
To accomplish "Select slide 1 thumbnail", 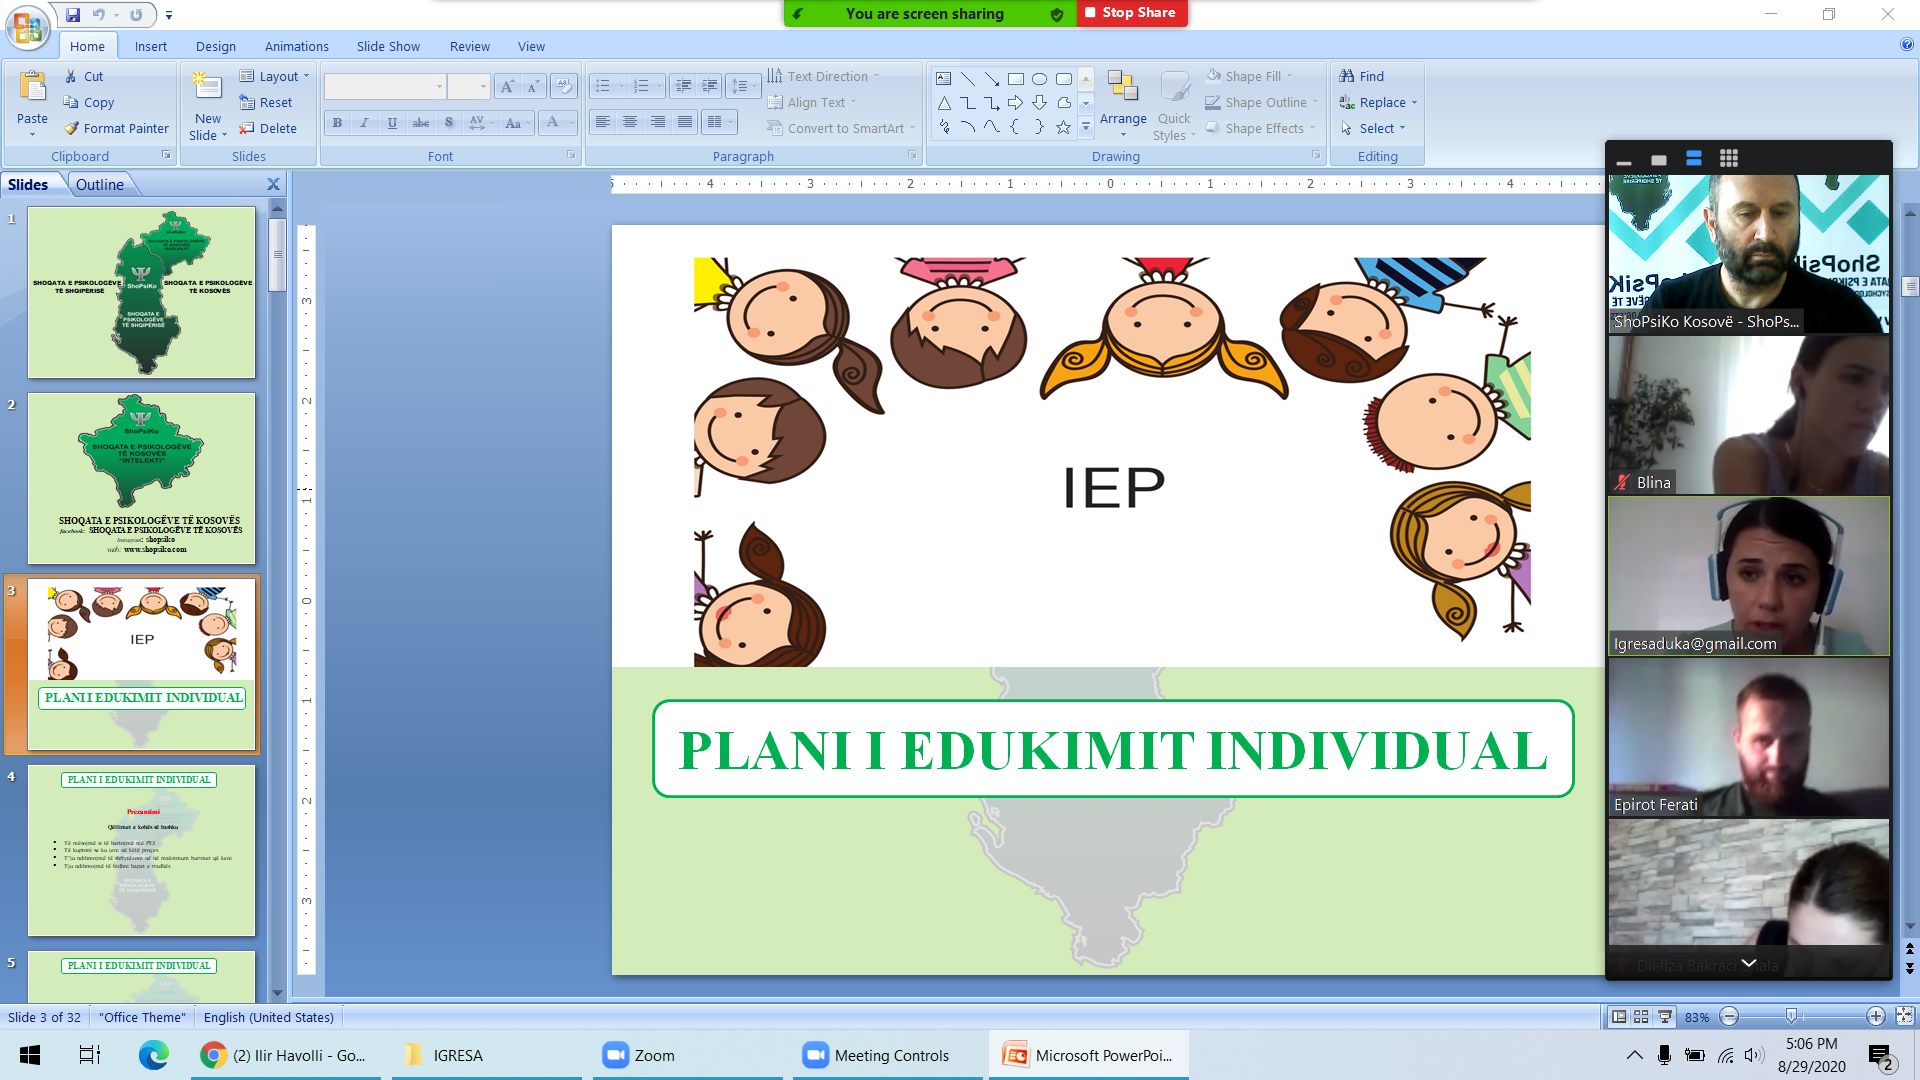I will [141, 292].
